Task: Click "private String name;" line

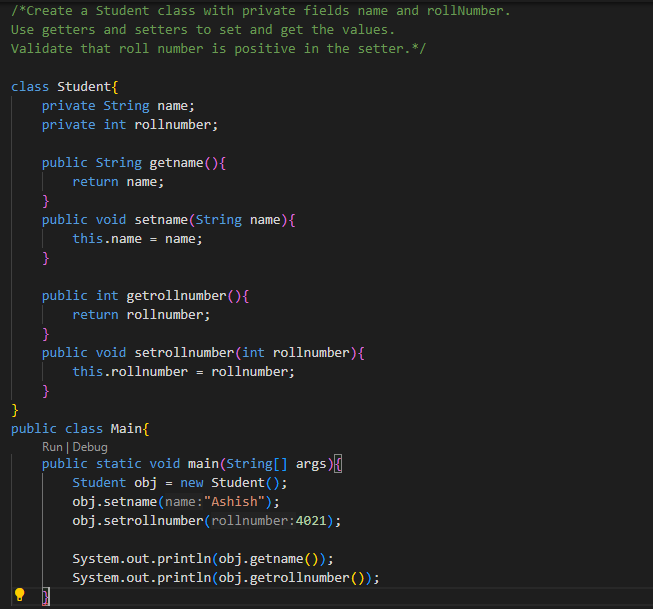Action: pyautogui.click(x=118, y=106)
